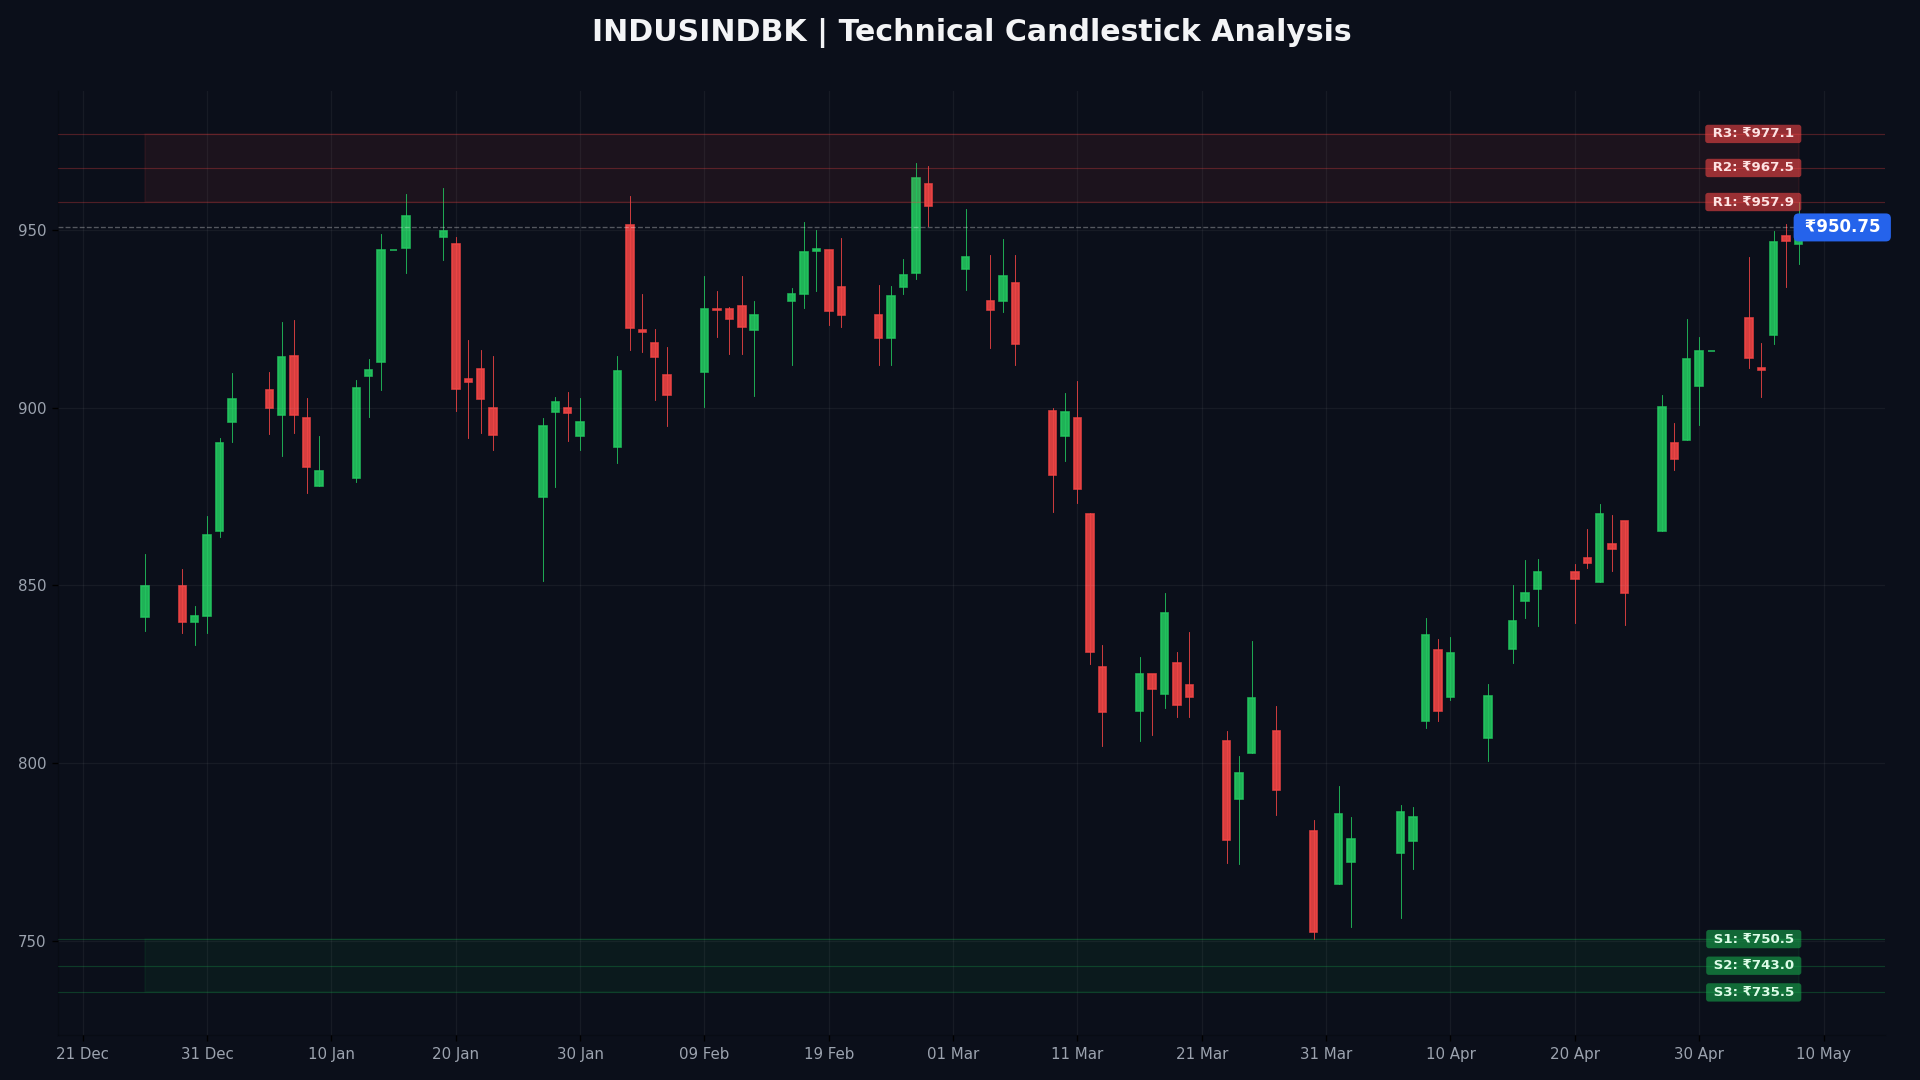This screenshot has width=1920, height=1080.
Task: Click the 800 price axis label
Action: tap(32, 764)
